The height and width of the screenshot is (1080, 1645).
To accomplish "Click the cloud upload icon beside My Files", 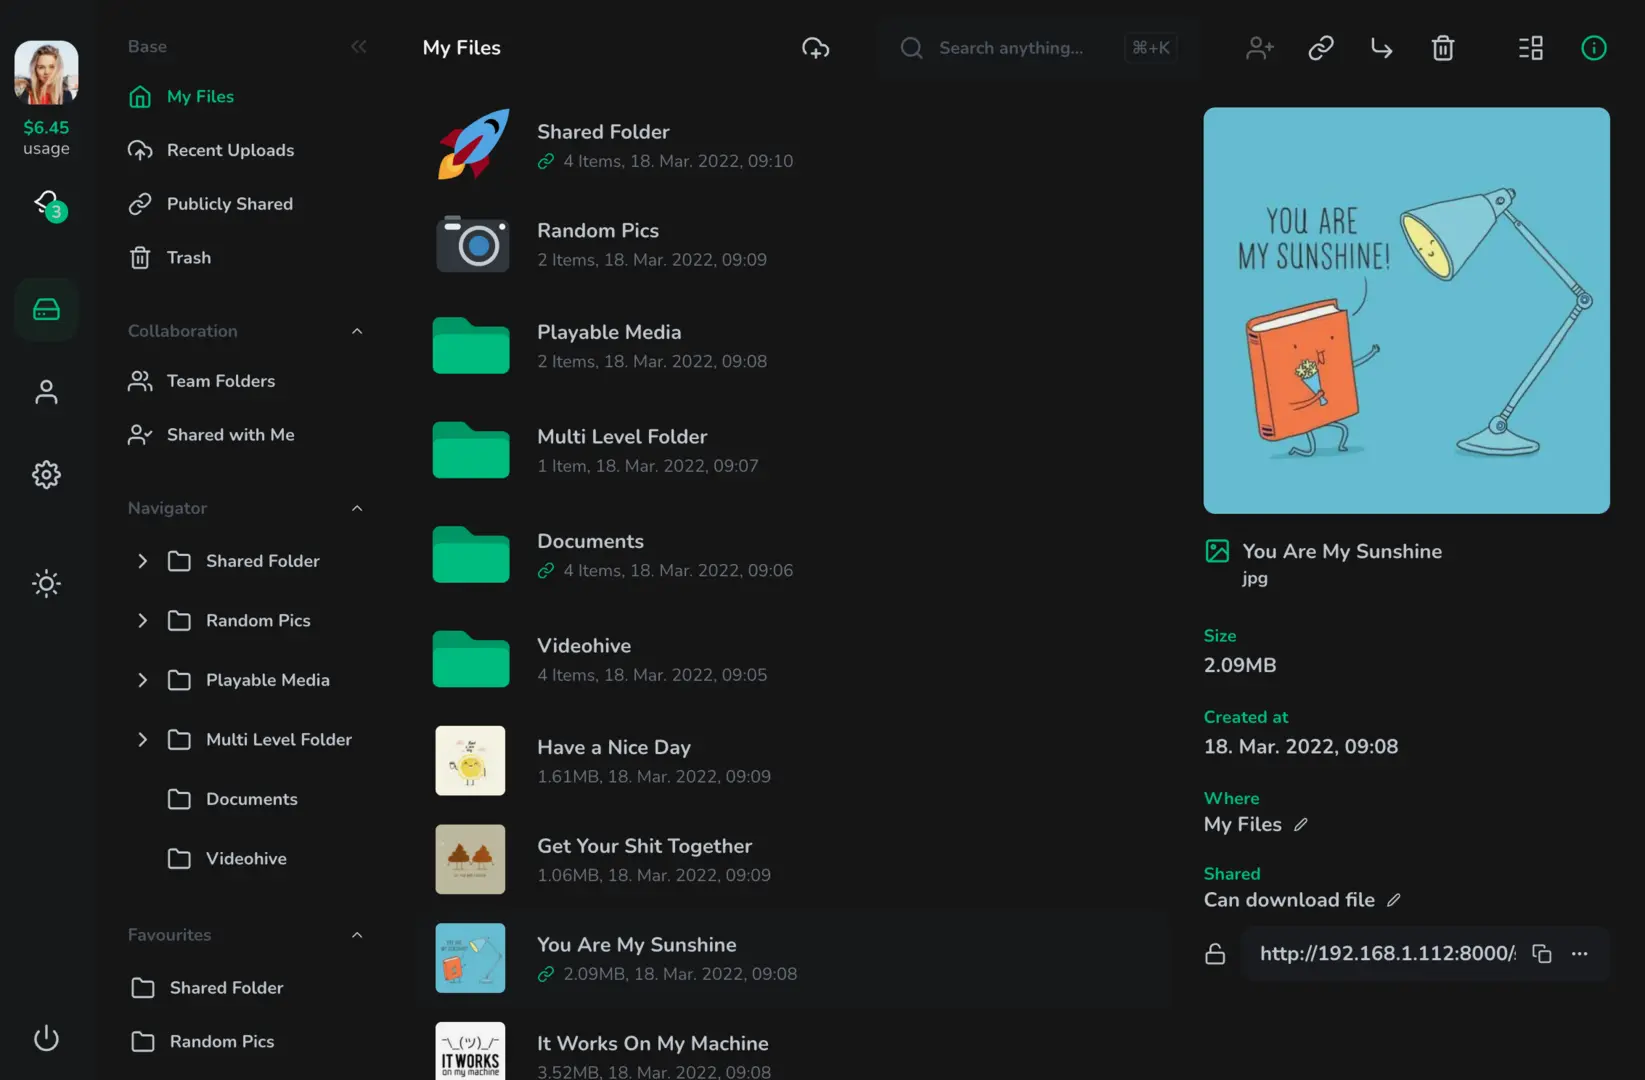I will click(x=815, y=48).
